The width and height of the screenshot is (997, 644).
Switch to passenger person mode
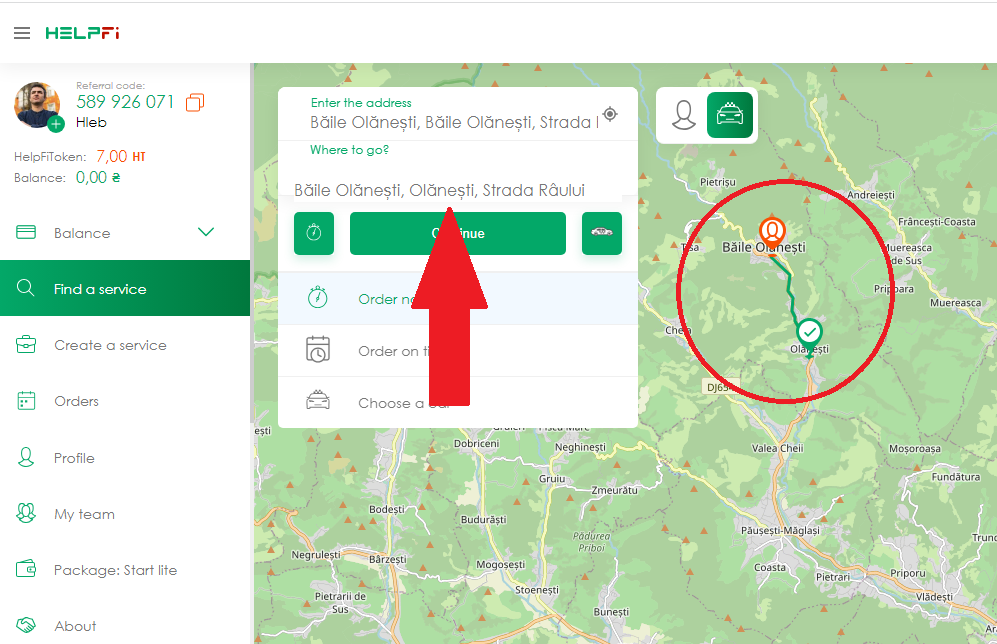click(683, 115)
